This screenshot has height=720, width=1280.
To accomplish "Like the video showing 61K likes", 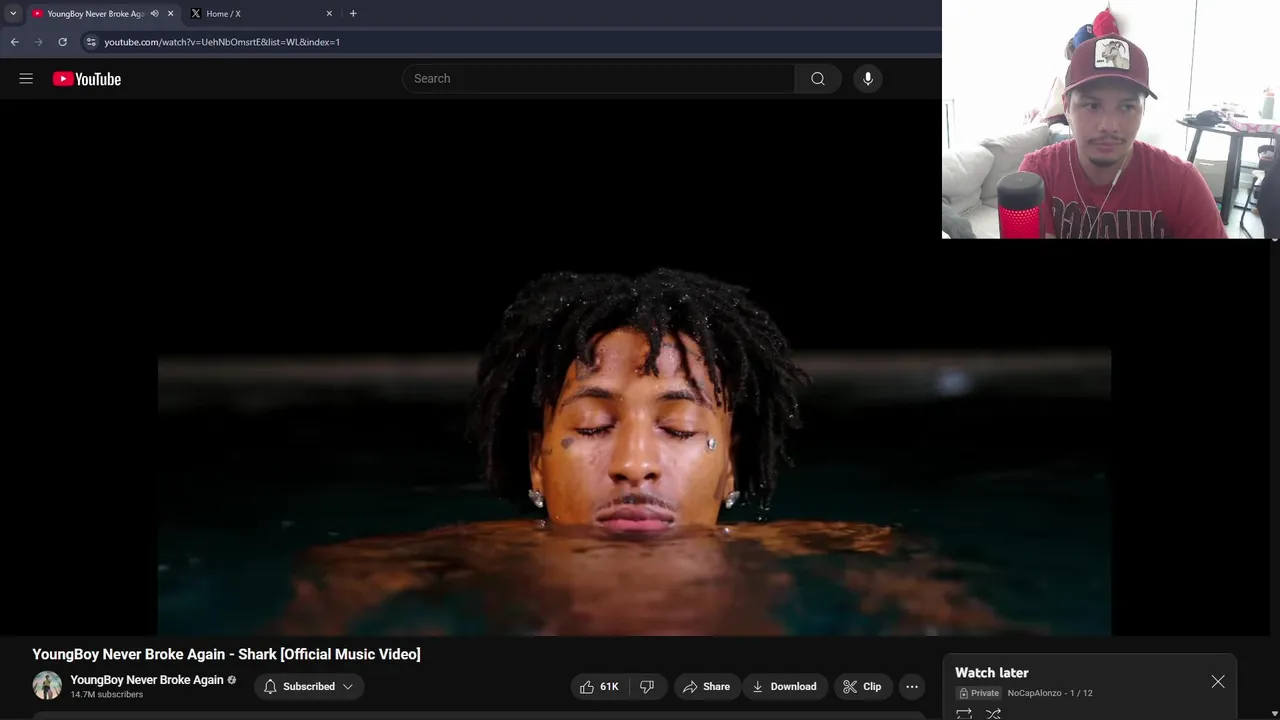I will click(599, 686).
